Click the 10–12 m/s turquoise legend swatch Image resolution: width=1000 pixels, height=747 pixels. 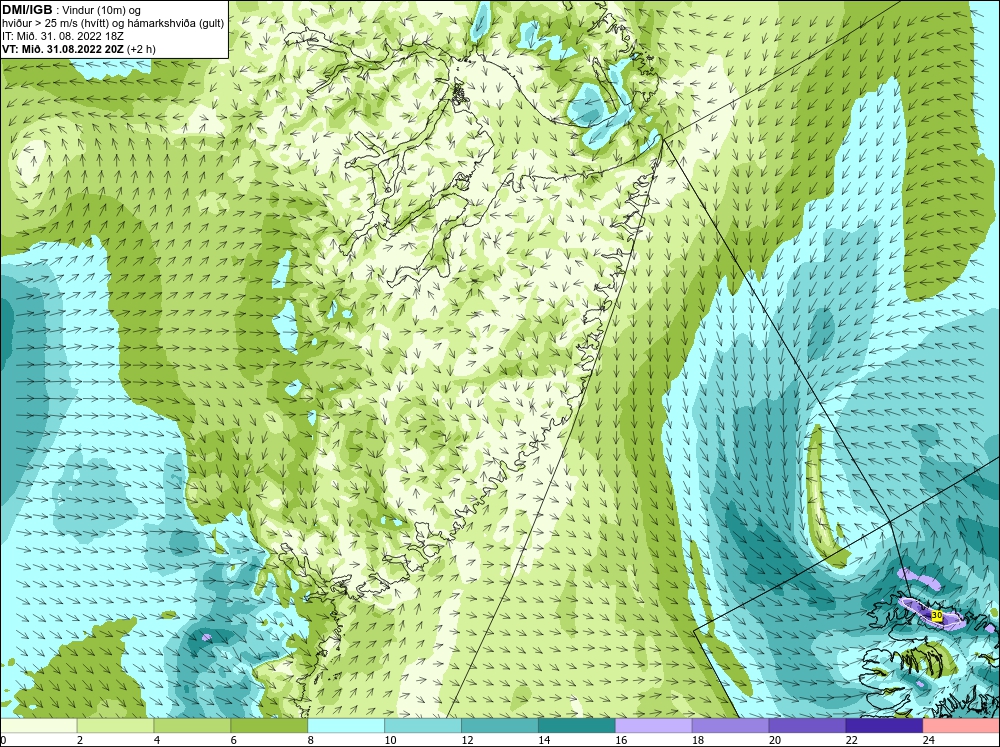click(x=423, y=726)
